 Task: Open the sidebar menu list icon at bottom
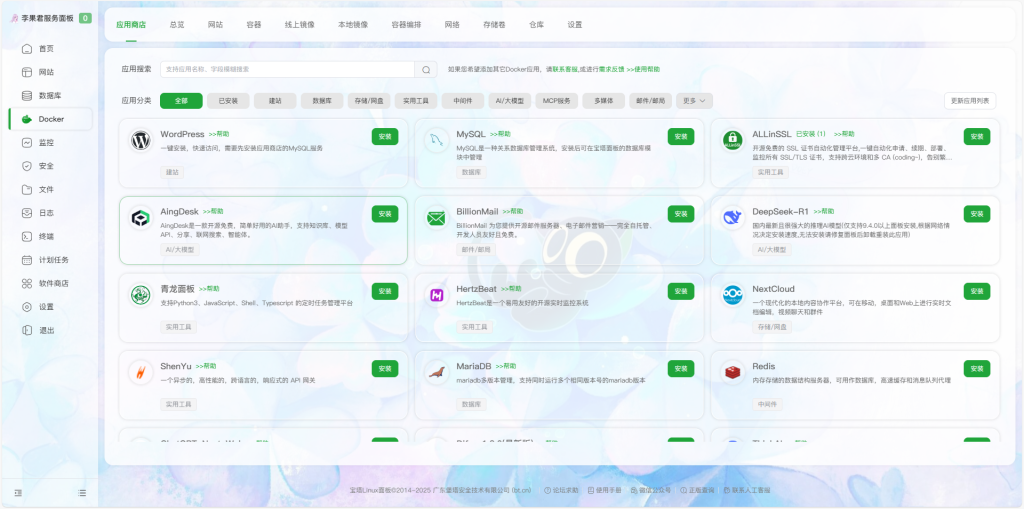point(82,493)
